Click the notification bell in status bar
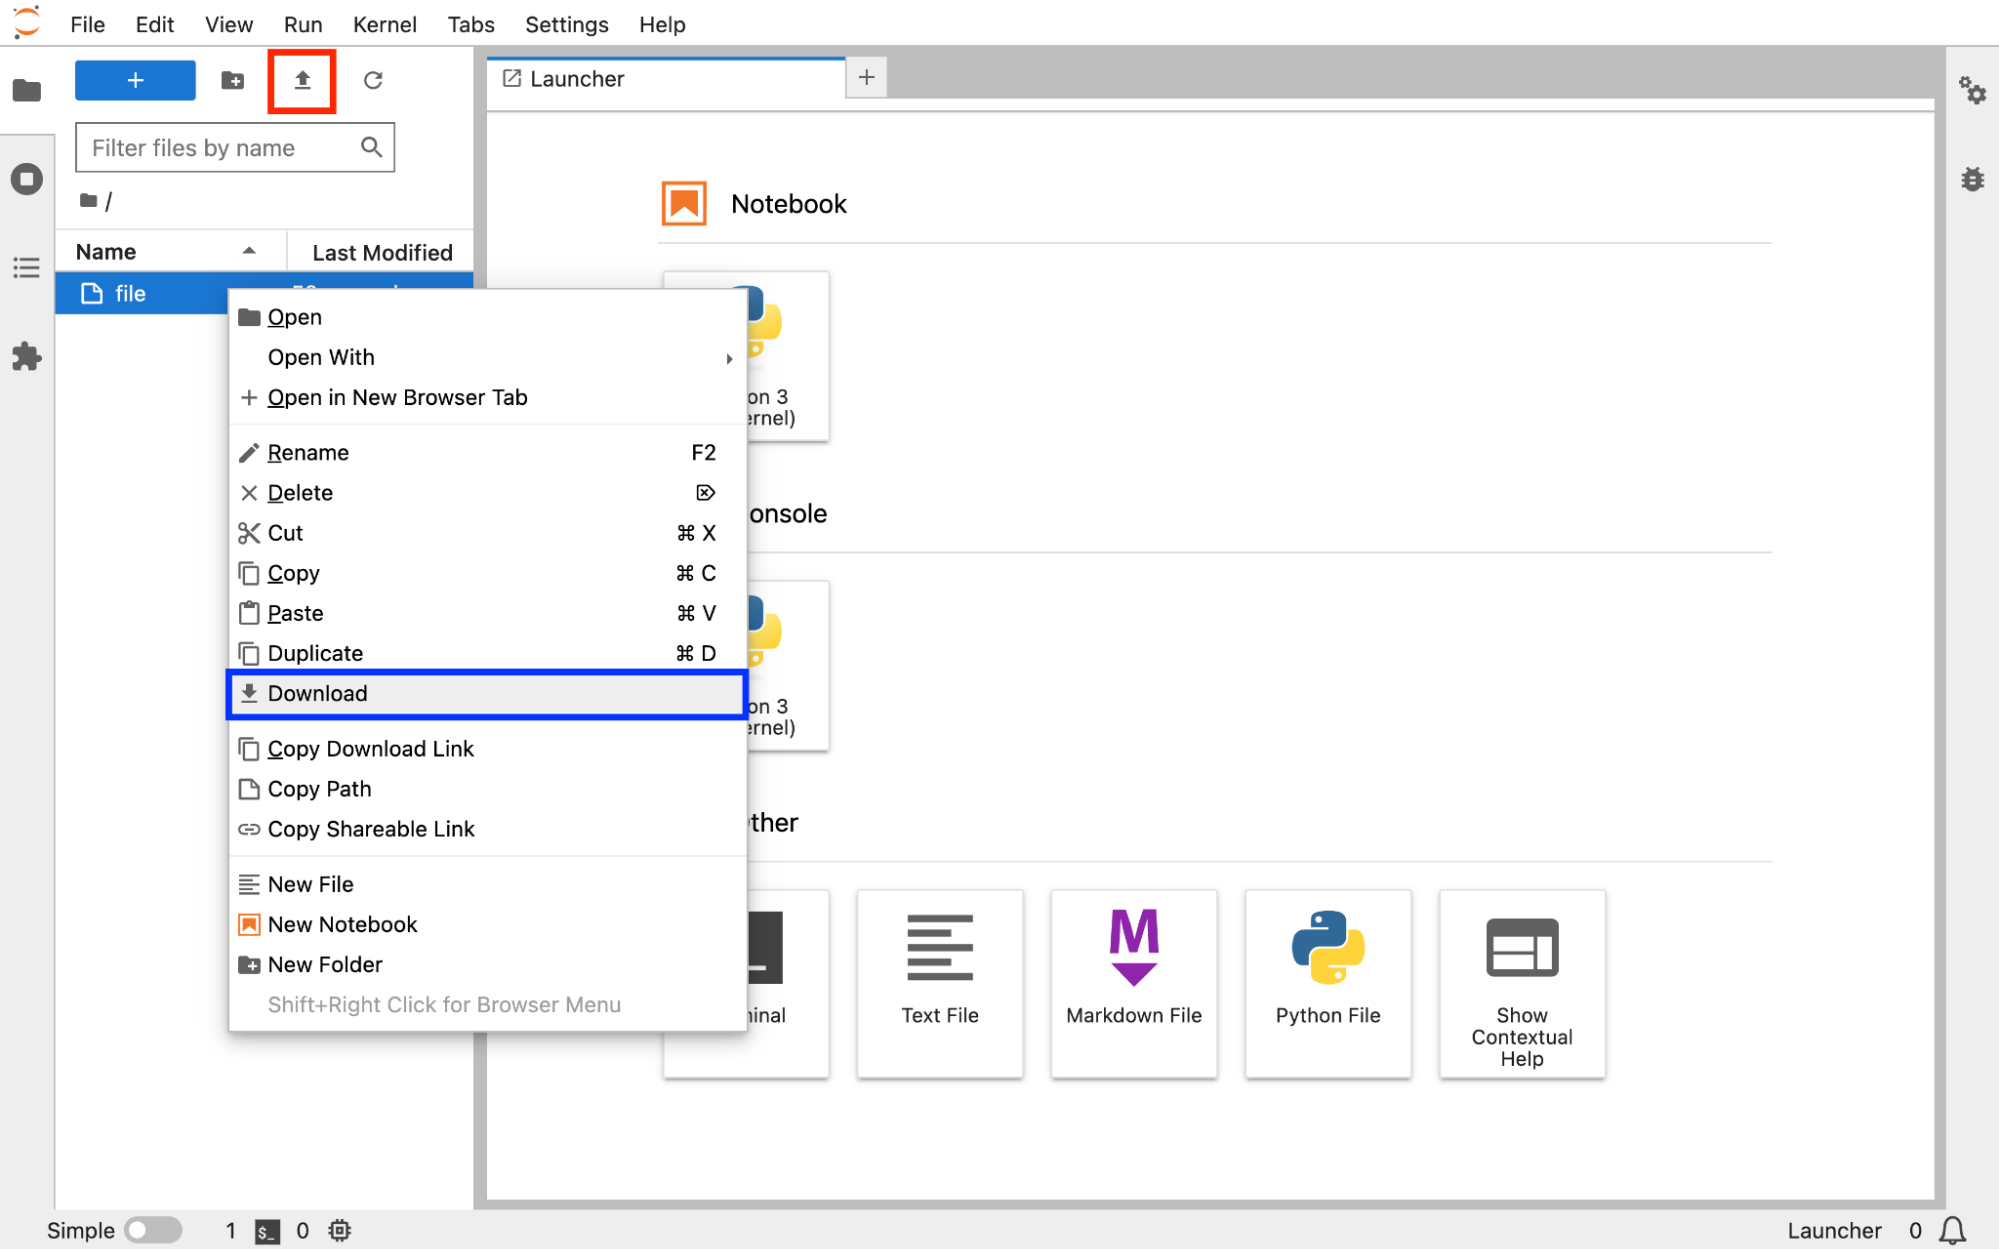Image resolution: width=1999 pixels, height=1250 pixels. pyautogui.click(x=1952, y=1230)
